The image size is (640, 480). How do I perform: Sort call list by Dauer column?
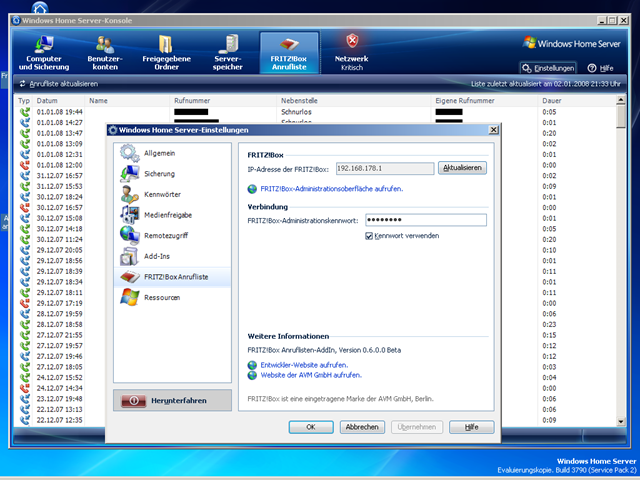576,100
